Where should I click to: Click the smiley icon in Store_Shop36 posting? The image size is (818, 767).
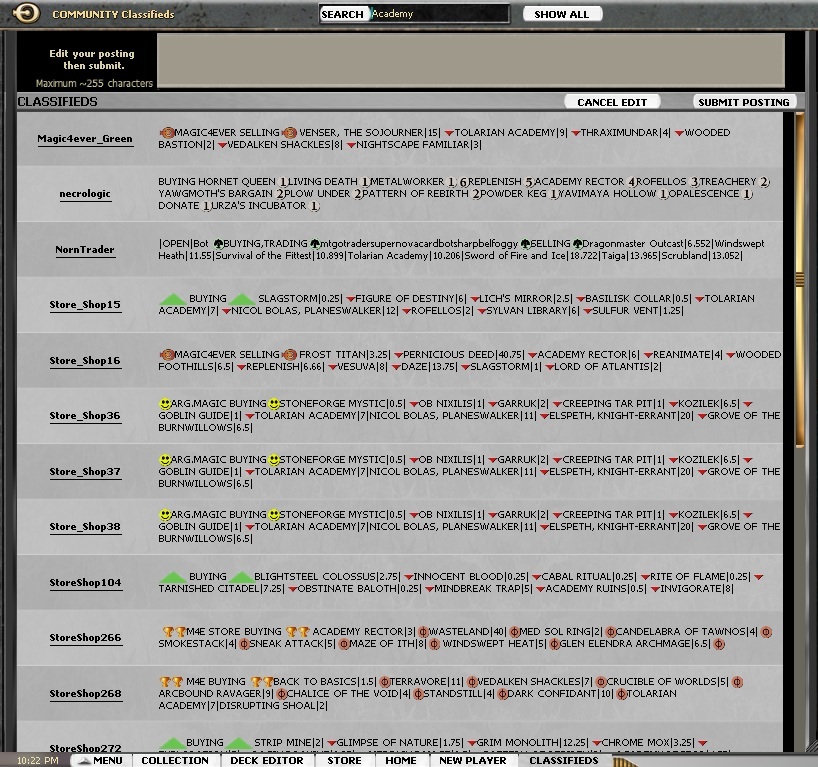point(165,404)
